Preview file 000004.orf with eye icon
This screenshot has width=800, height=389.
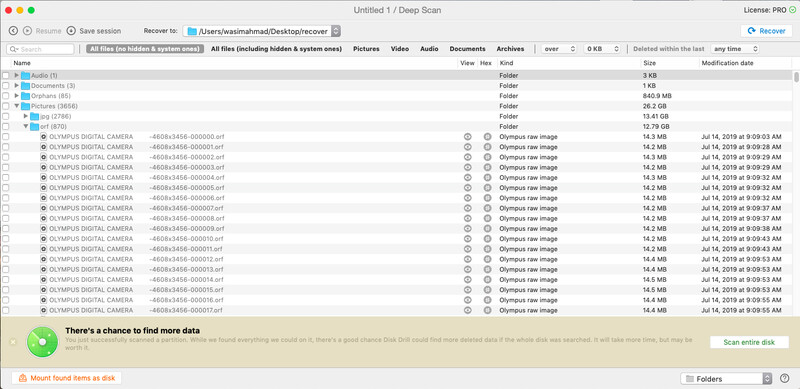[467, 178]
